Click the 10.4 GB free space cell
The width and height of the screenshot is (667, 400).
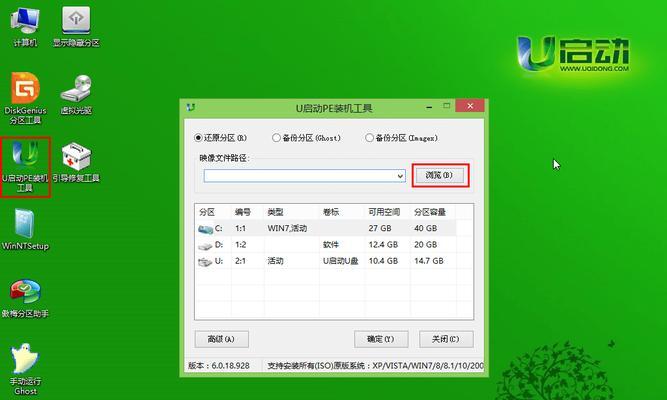click(x=383, y=261)
